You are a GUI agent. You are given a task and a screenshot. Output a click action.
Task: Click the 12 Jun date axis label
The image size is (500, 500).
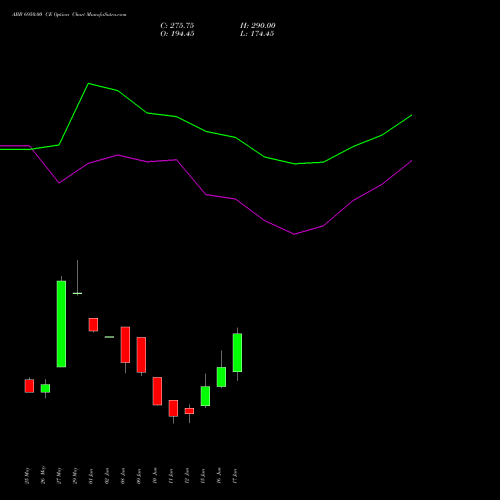point(187,476)
